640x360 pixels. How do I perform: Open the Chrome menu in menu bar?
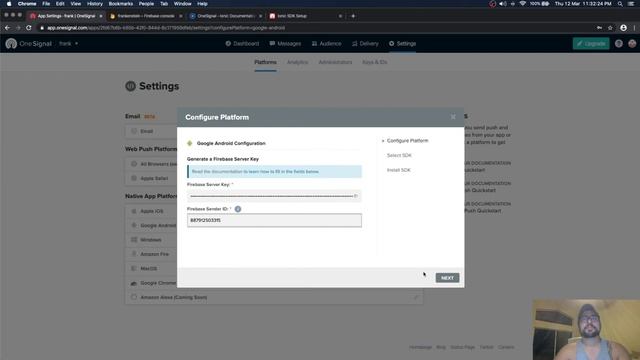click(x=27, y=4)
